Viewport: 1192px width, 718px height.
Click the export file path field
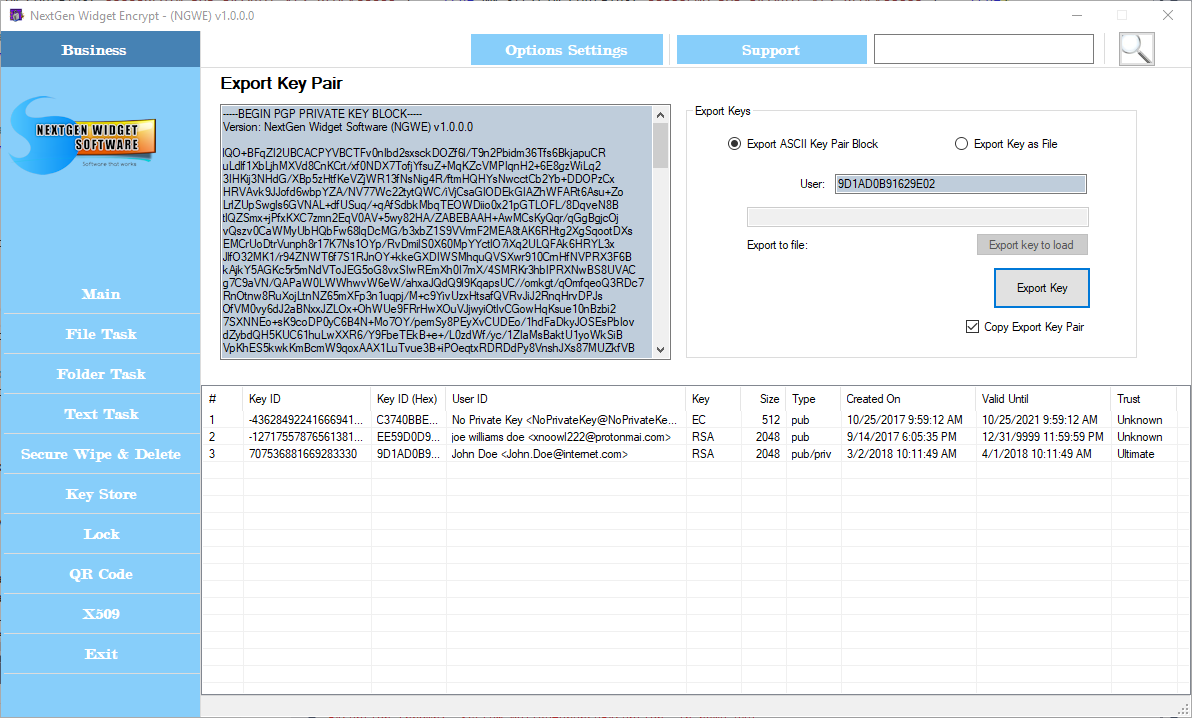pos(918,217)
